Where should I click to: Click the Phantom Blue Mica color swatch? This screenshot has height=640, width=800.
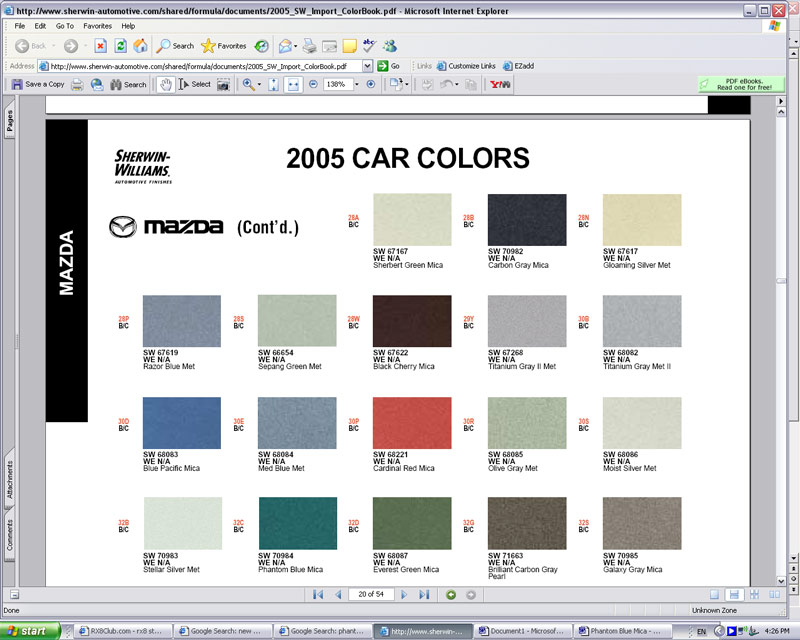[297, 523]
